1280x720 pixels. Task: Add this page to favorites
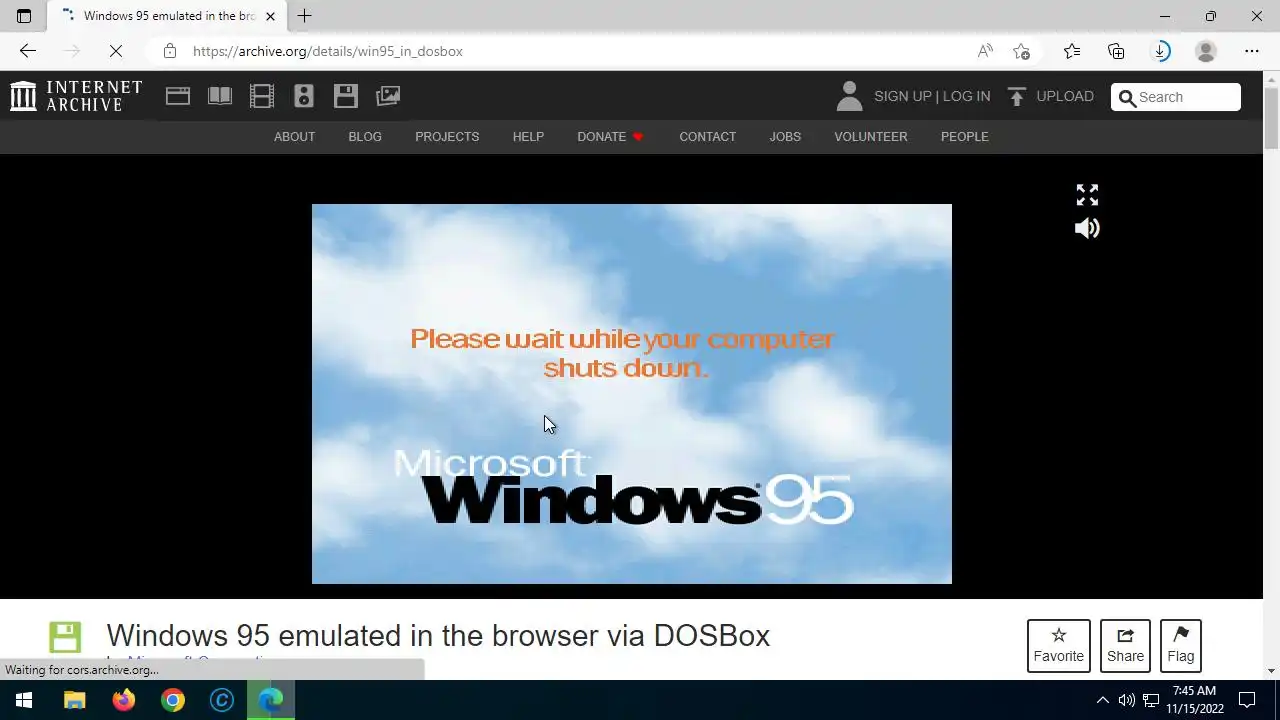point(1021,51)
